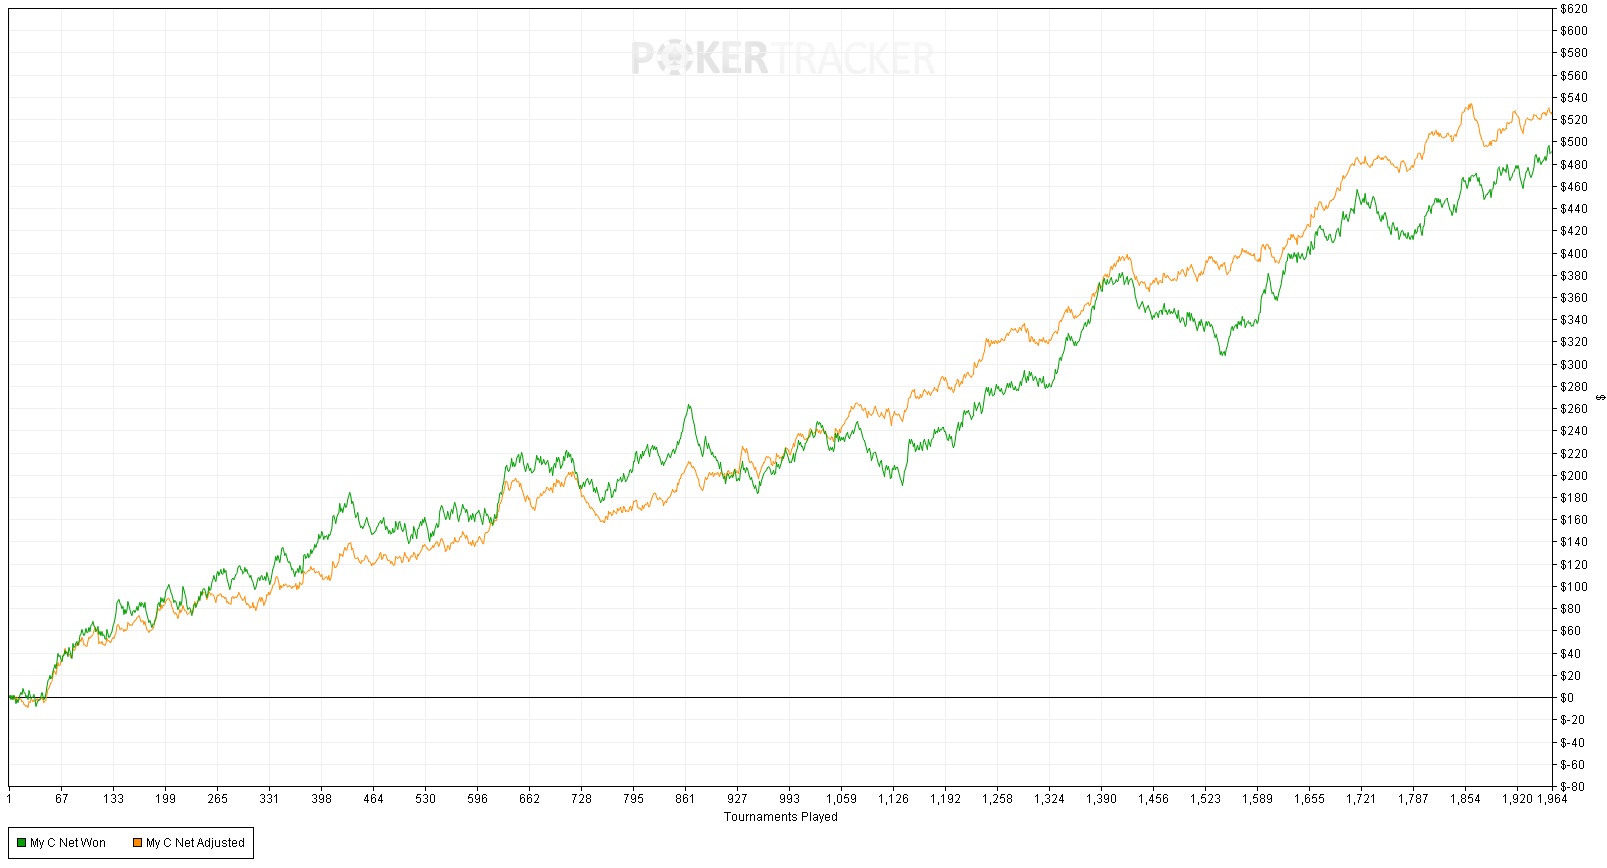Click the $100 y-axis tick label
The width and height of the screenshot is (1607, 868).
1573,587
